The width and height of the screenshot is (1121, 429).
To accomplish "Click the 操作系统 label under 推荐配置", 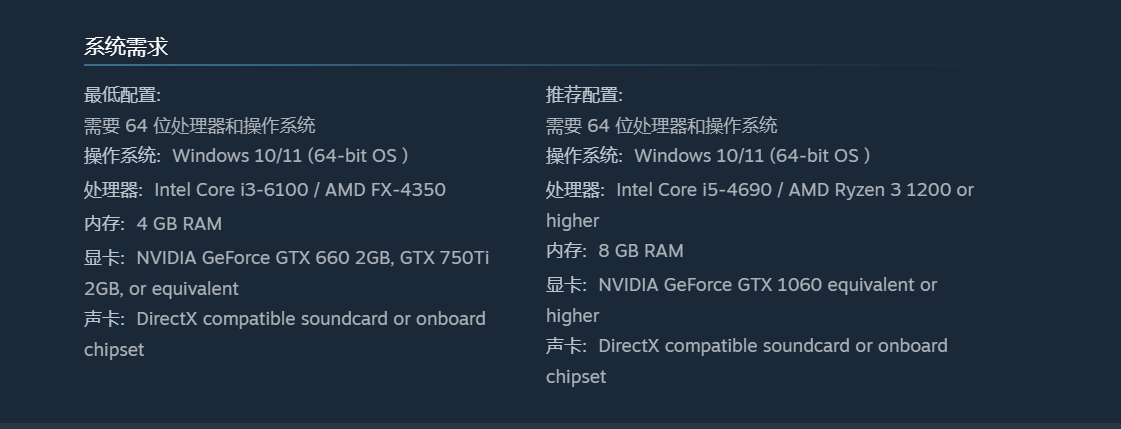I will pos(583,156).
